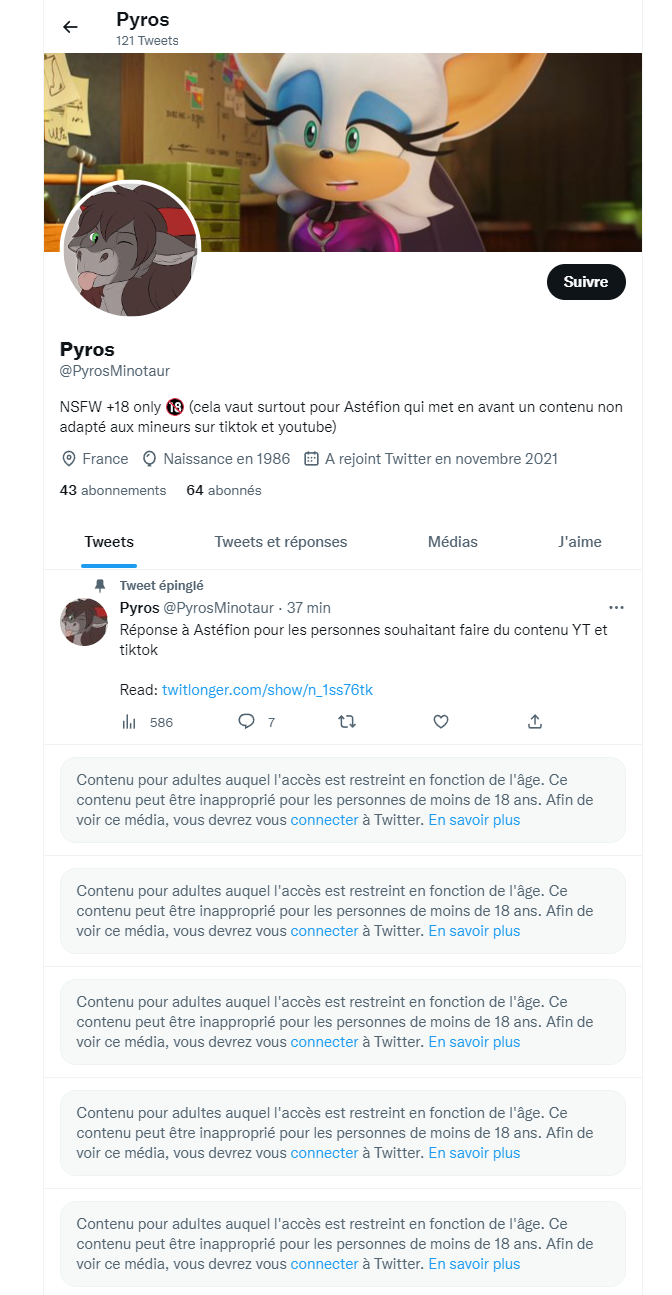The image size is (672, 1295).
Task: Retweet the pinned tweet
Action: coord(348,722)
